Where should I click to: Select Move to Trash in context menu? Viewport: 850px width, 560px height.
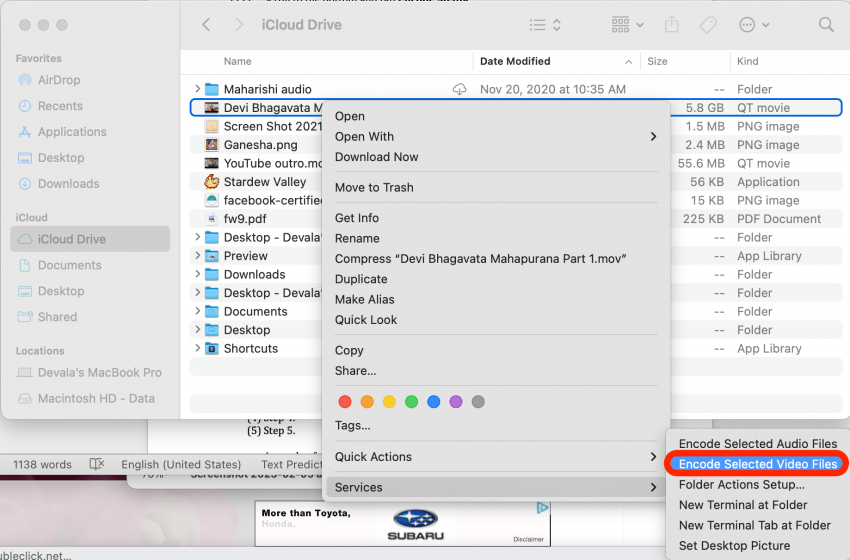374,187
